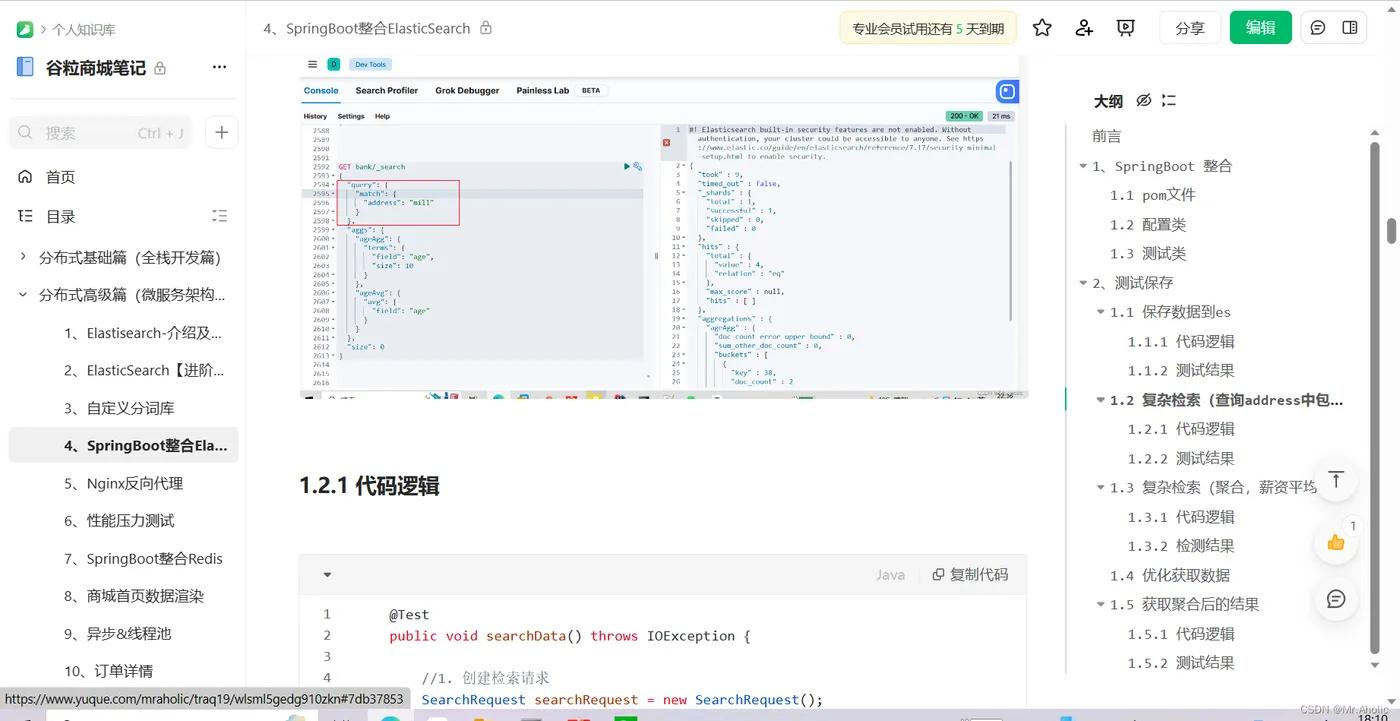Click 个人知识库 breadcrumb link

[83, 29]
